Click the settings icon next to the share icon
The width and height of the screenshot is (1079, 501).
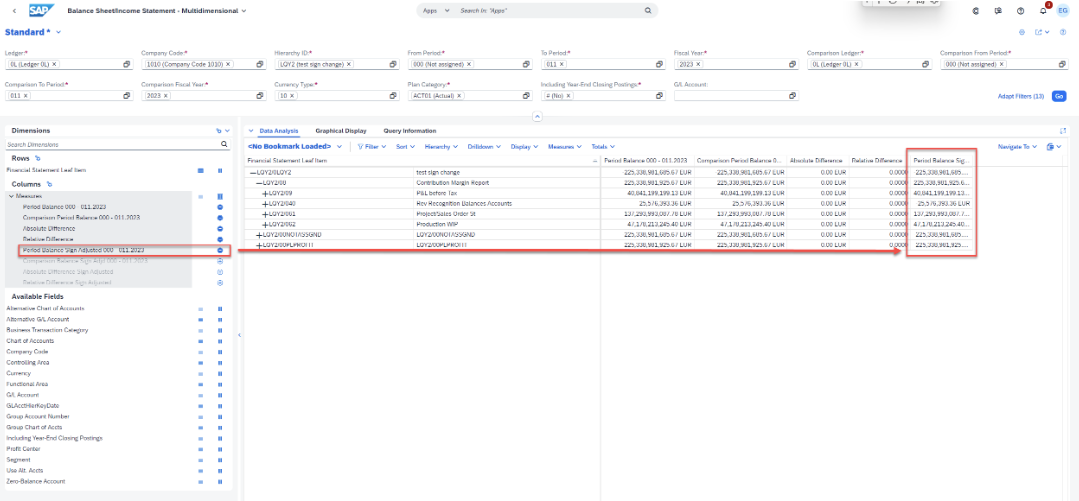(1022, 32)
